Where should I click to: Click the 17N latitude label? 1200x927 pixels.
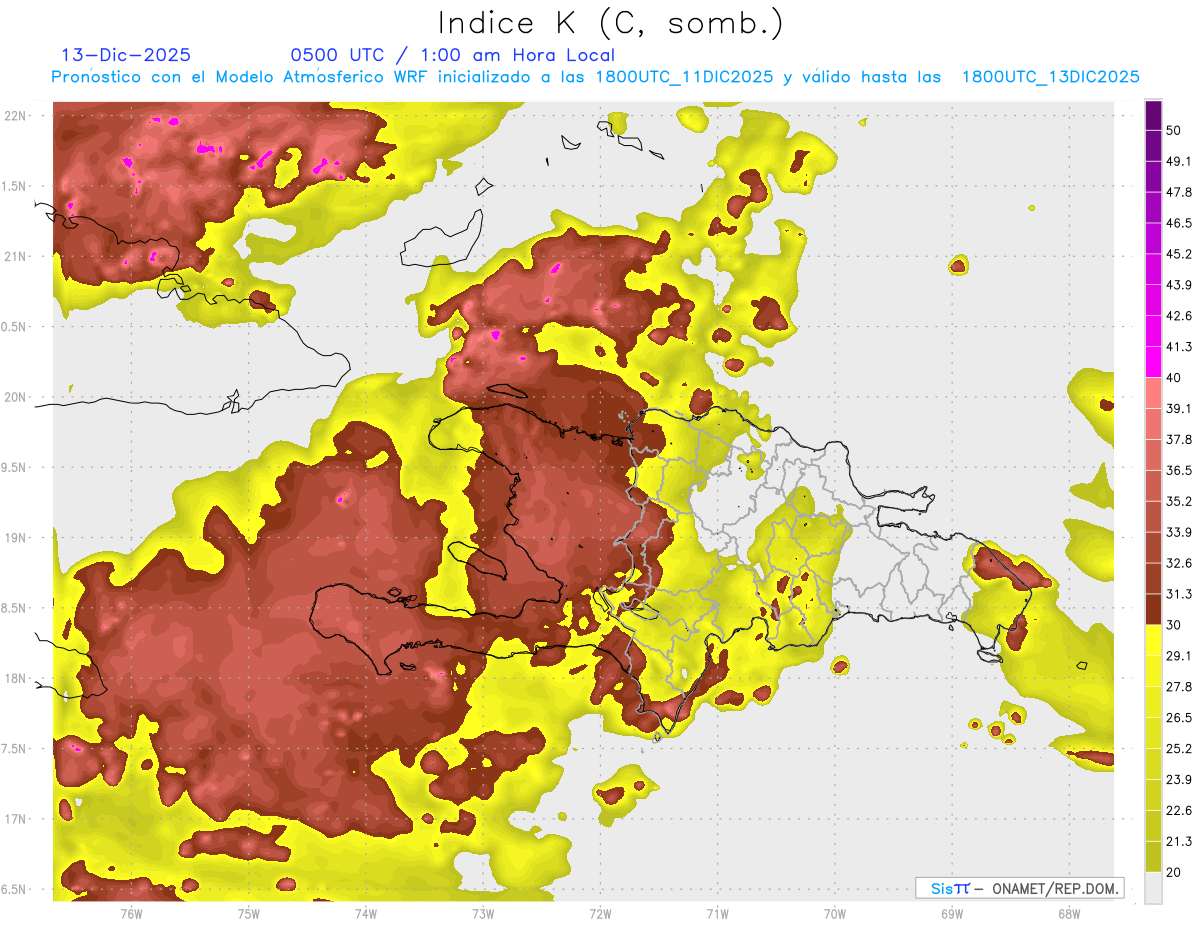[16, 819]
